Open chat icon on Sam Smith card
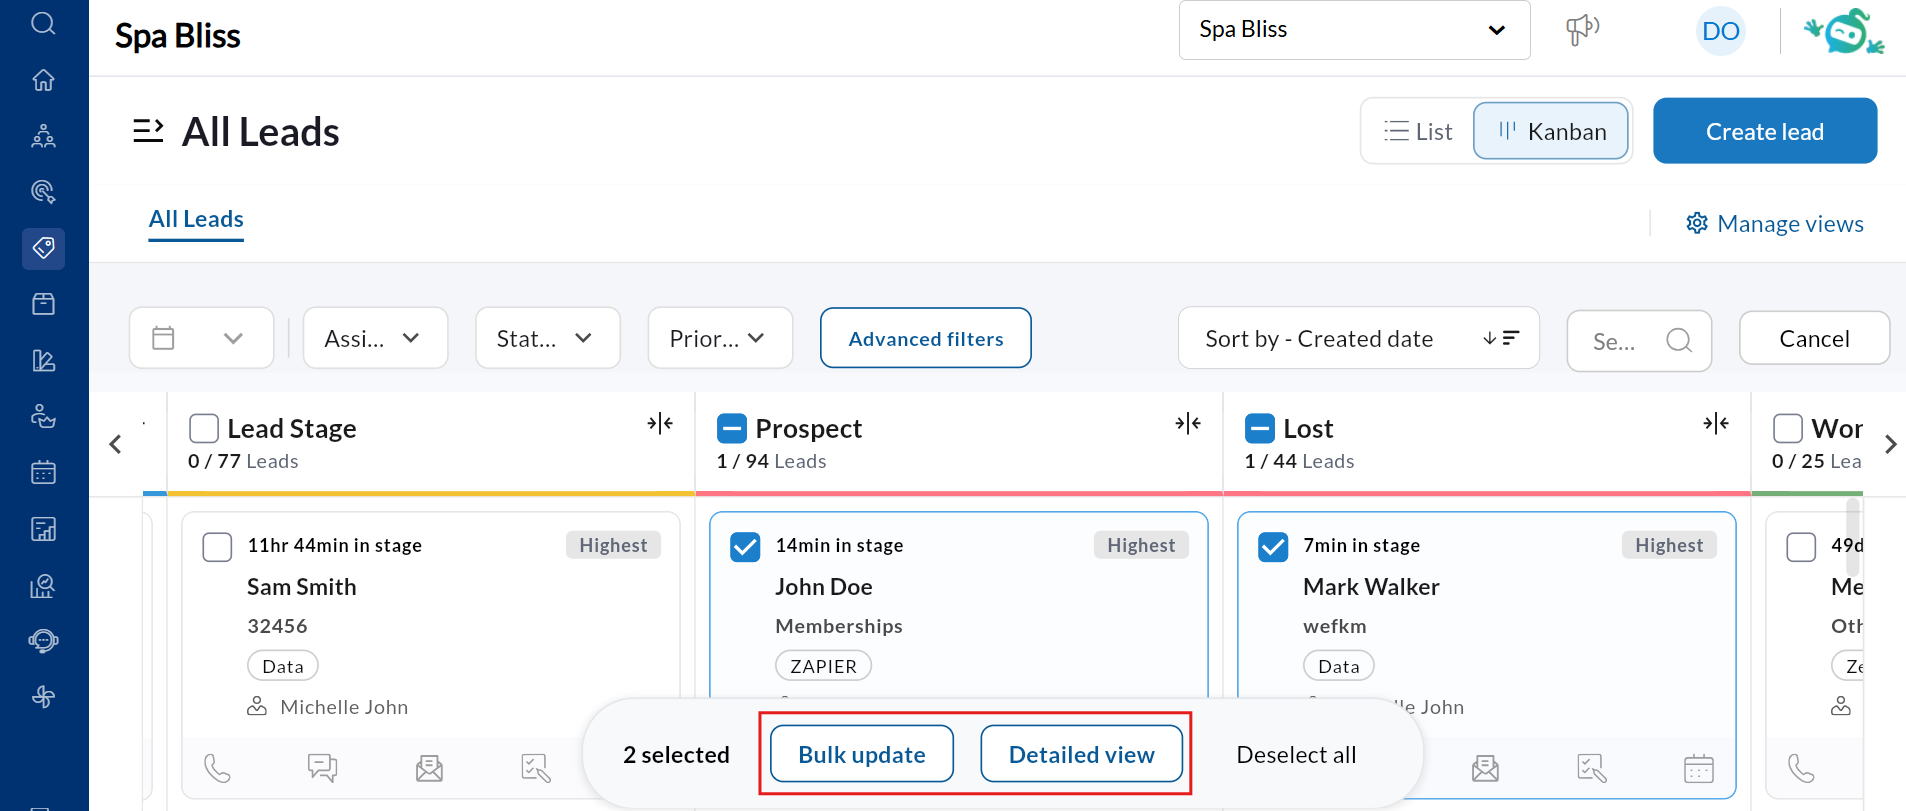This screenshot has width=1906, height=811. click(x=322, y=768)
